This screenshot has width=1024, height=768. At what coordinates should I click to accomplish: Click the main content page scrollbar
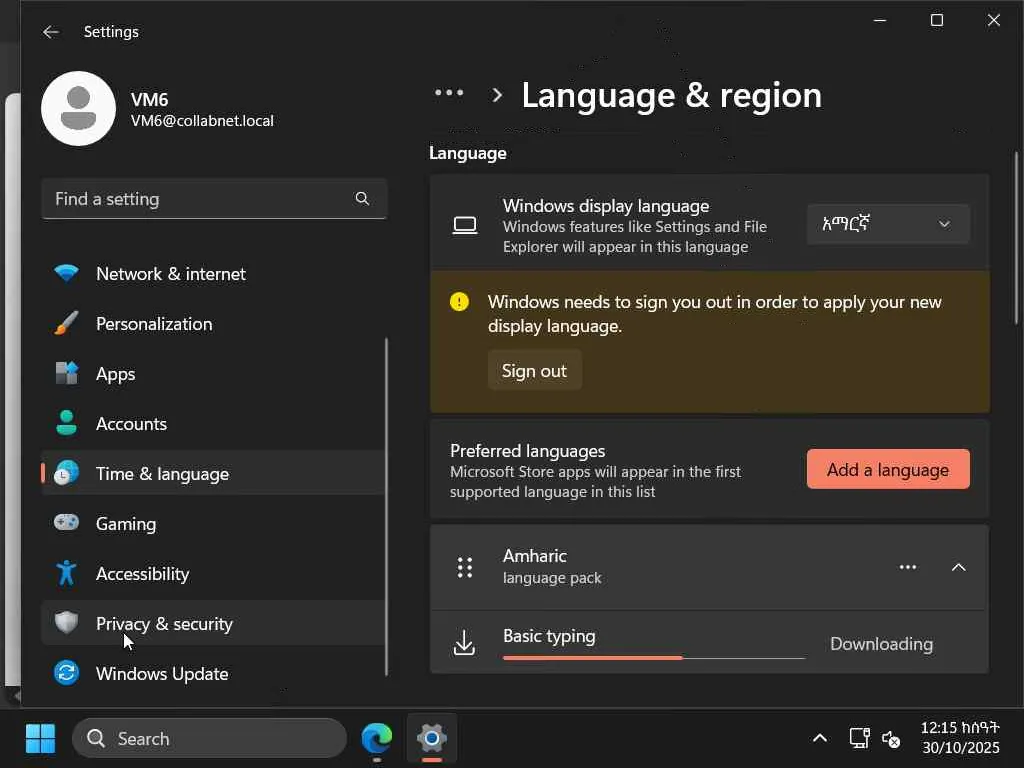[x=1016, y=238]
